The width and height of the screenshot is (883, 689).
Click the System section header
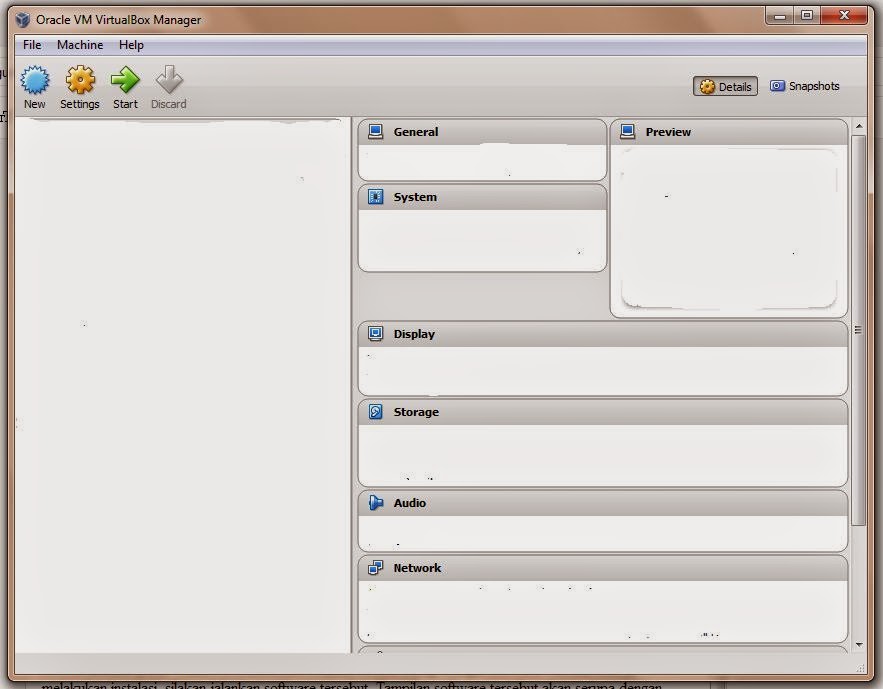point(483,197)
